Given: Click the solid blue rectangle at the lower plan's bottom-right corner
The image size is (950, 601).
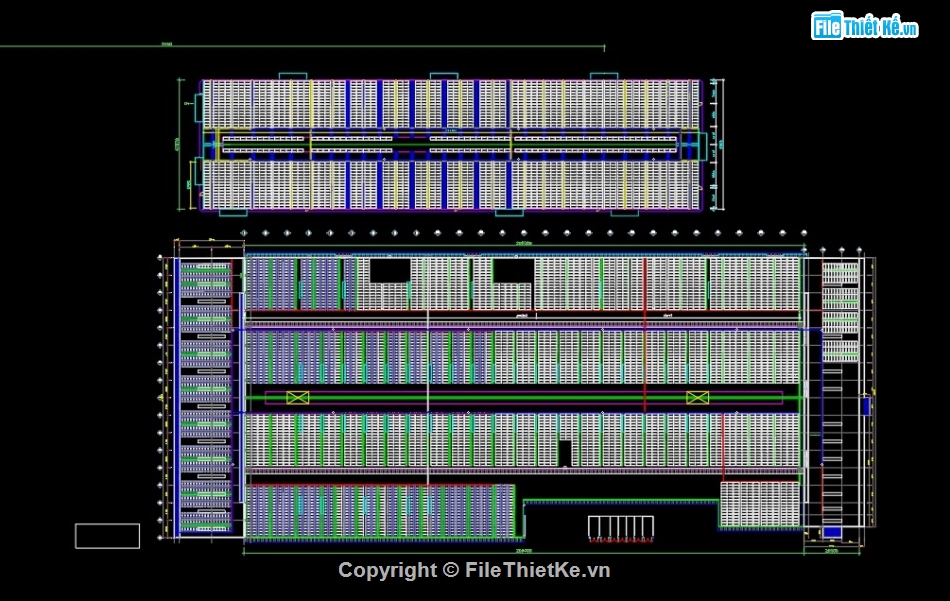Looking at the screenshot, I should (832, 533).
